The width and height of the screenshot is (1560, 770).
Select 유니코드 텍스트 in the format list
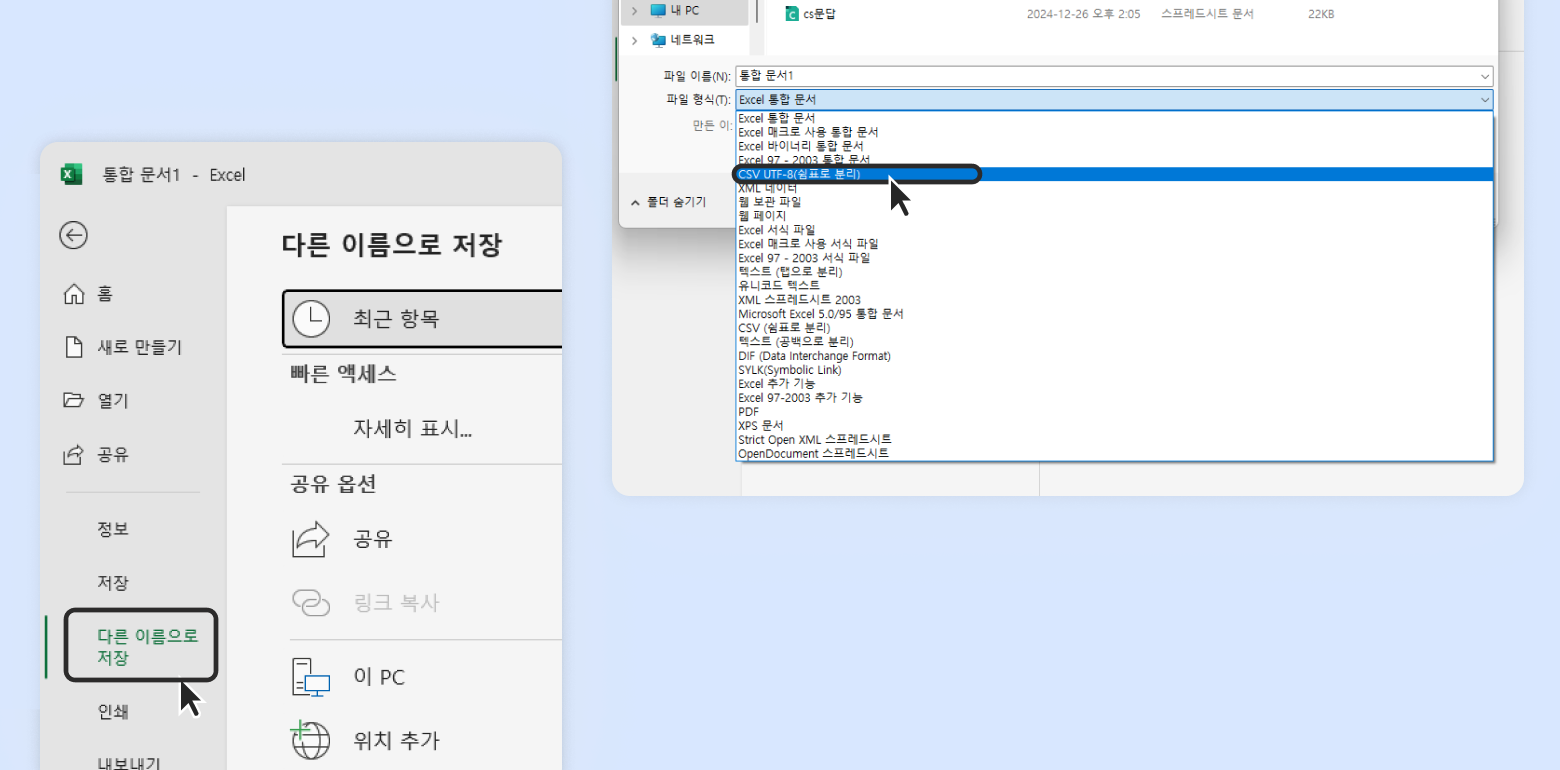(x=1114, y=286)
